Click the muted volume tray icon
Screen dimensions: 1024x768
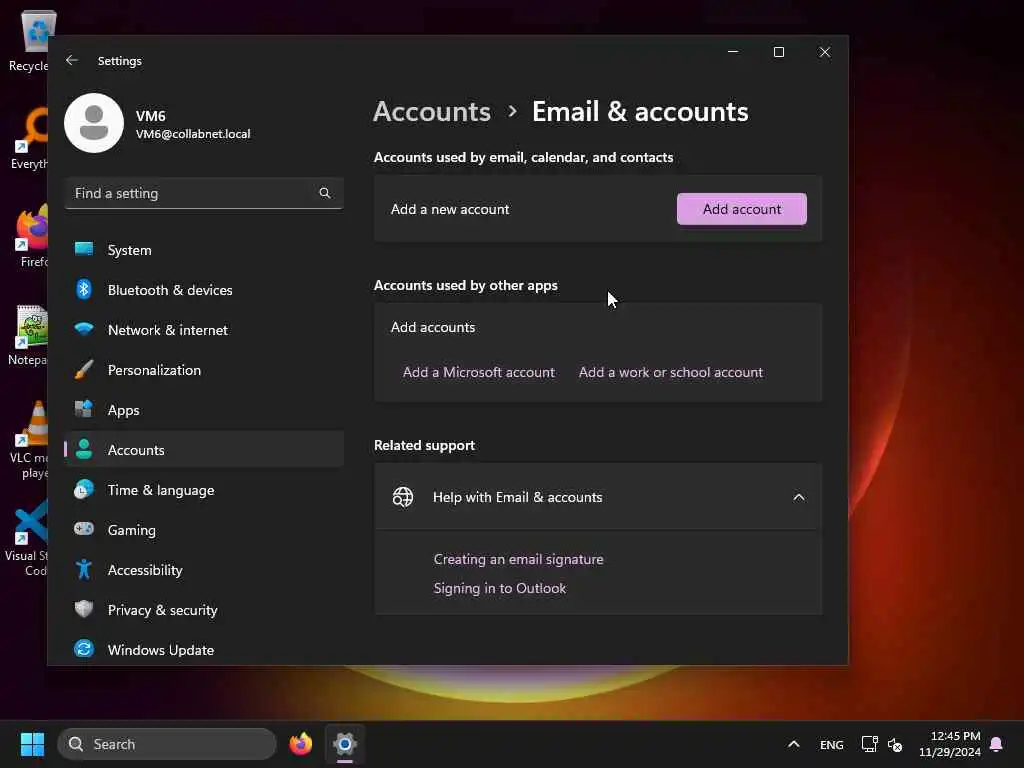pos(895,744)
